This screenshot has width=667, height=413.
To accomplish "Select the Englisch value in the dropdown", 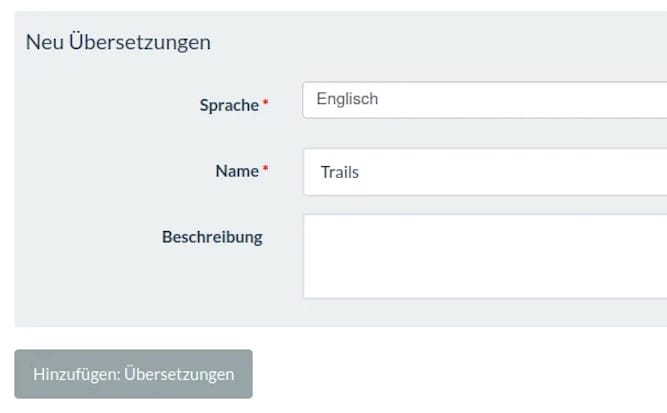I will coord(347,100).
